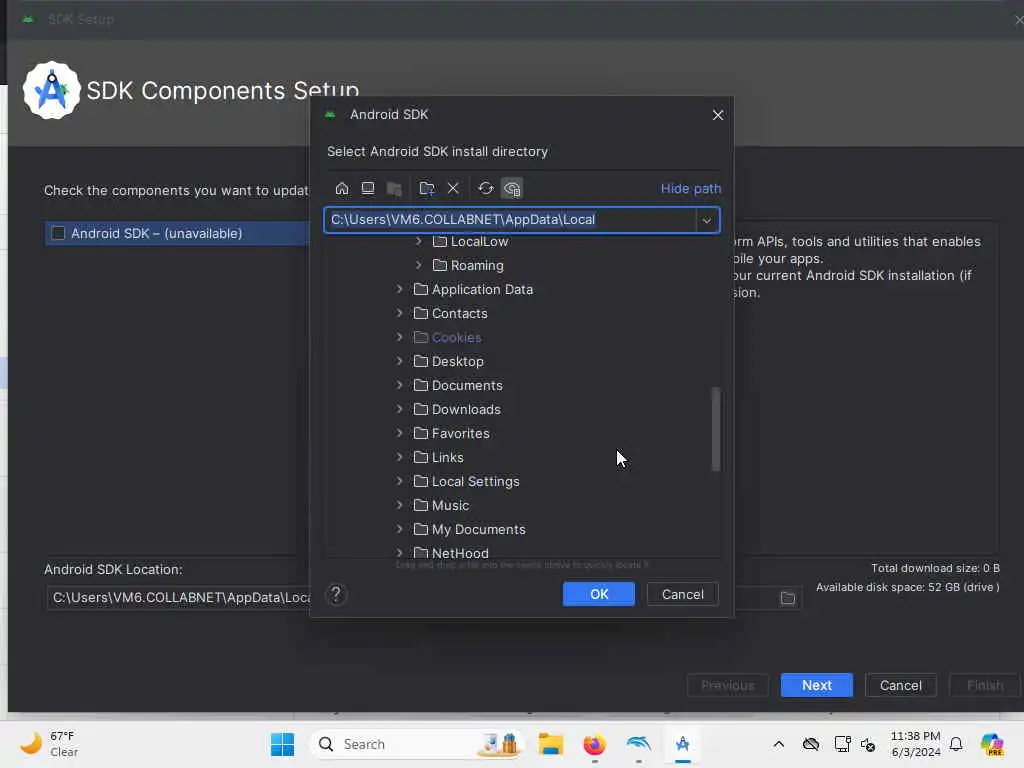Open the help question mark button

[x=336, y=594]
